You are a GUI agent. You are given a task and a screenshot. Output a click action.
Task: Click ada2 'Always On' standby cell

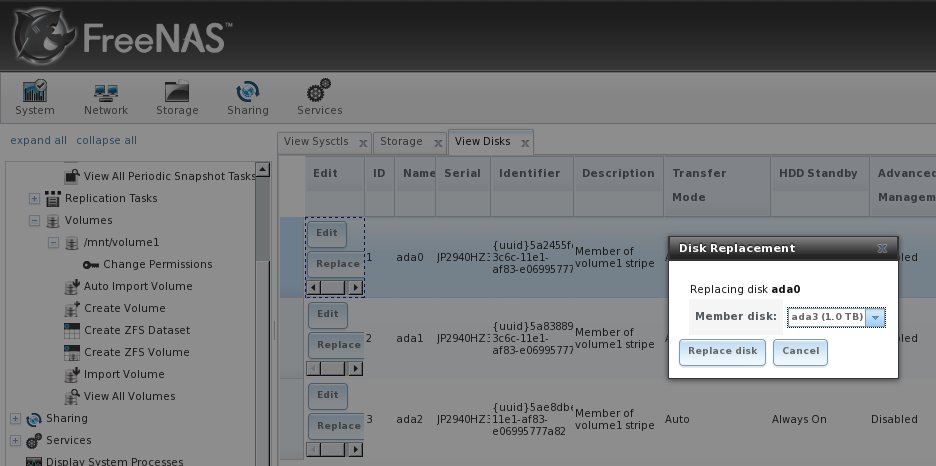click(x=799, y=419)
